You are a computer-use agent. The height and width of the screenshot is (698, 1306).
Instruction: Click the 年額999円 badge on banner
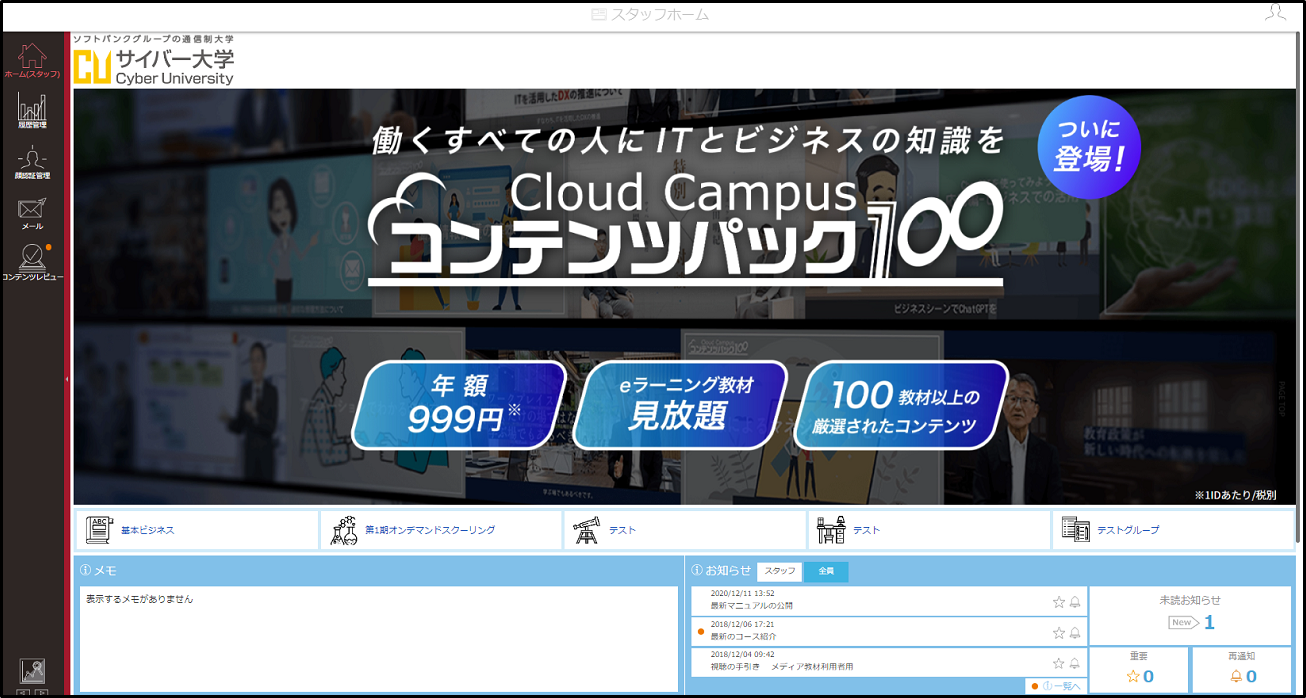click(x=459, y=404)
